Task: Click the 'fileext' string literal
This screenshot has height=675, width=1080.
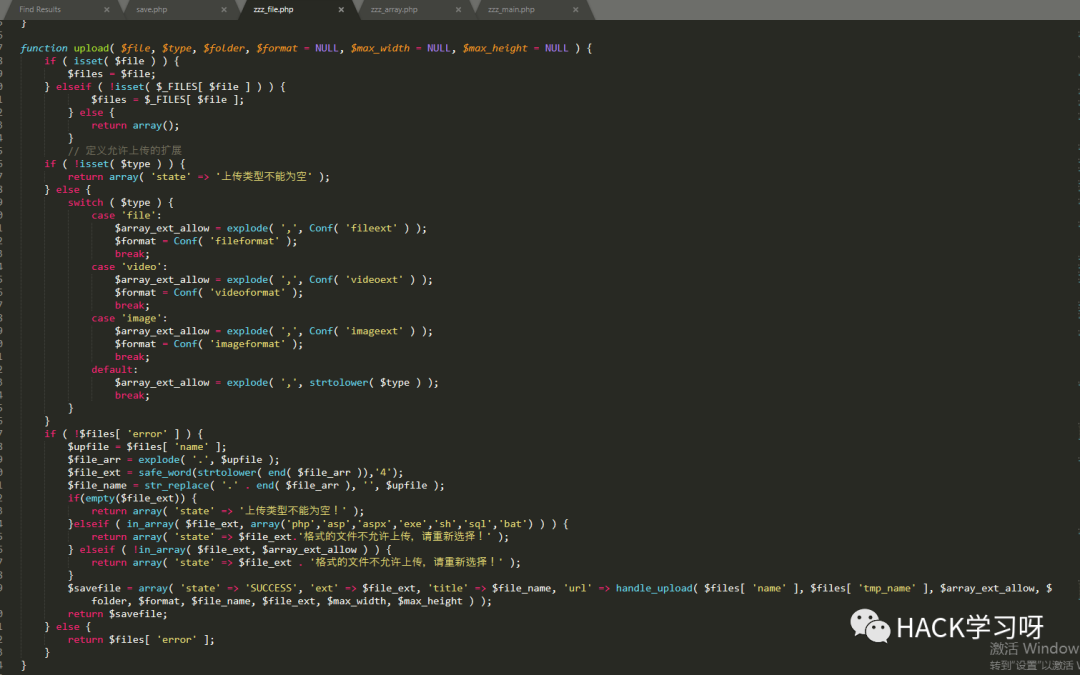Action: tap(371, 228)
